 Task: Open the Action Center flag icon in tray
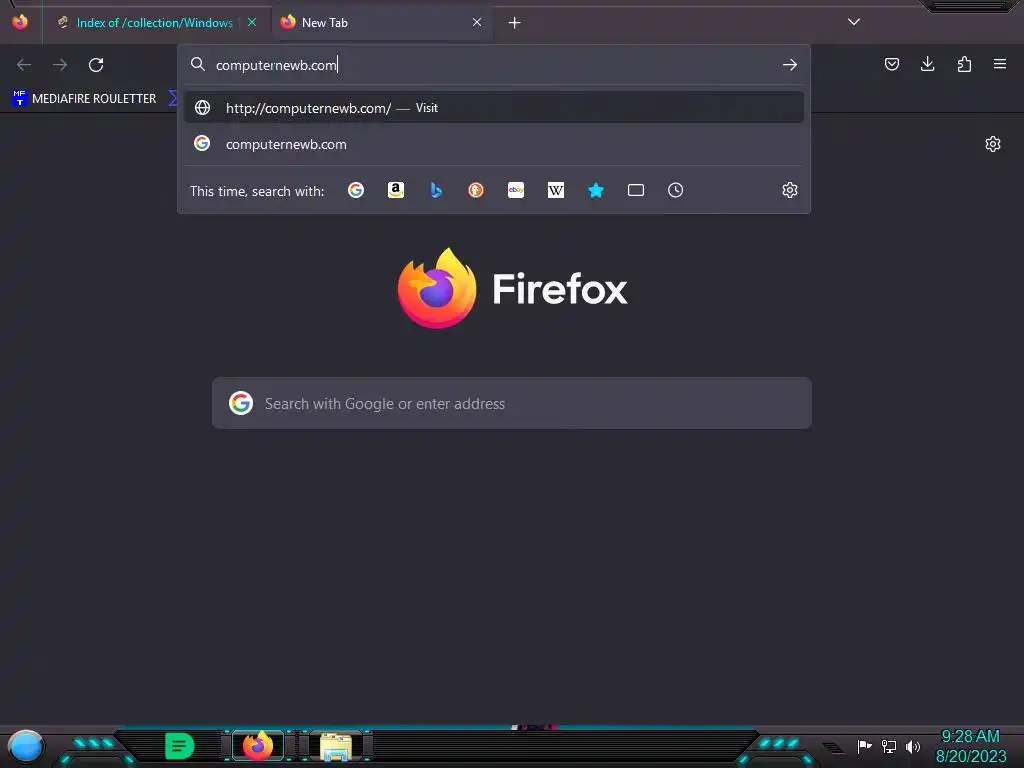(x=865, y=746)
